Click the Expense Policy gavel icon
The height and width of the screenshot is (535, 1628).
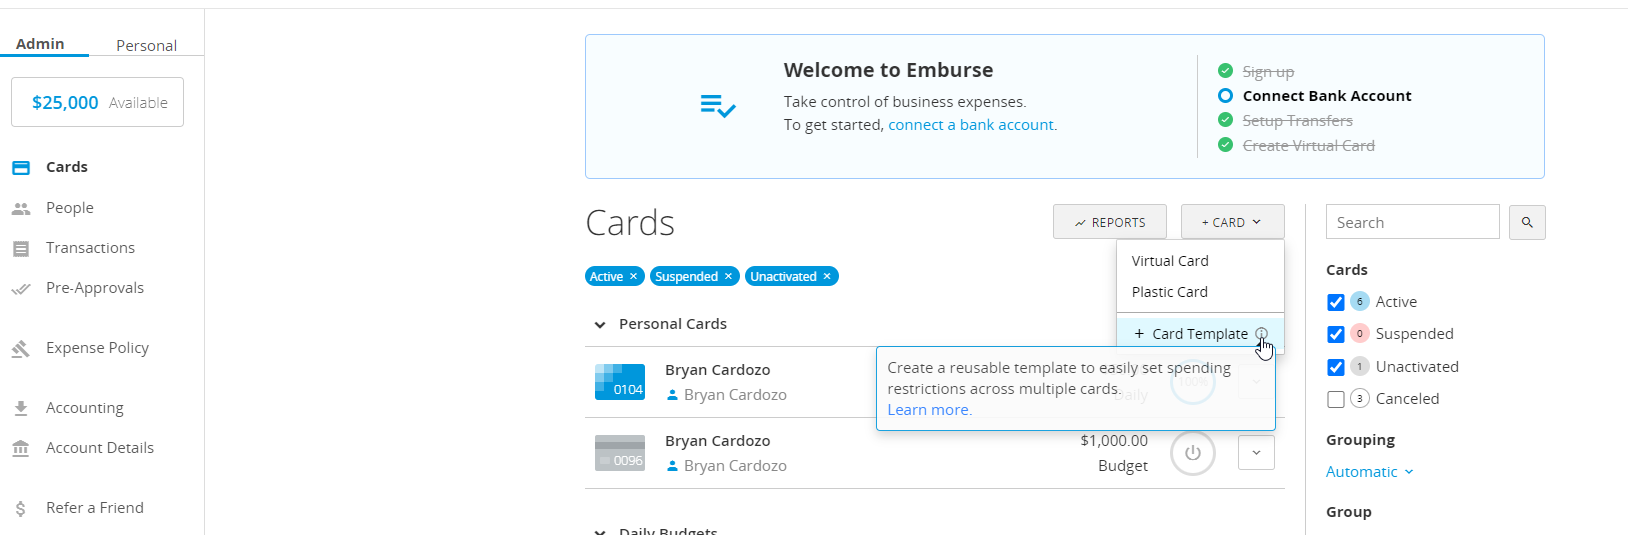tap(21, 348)
